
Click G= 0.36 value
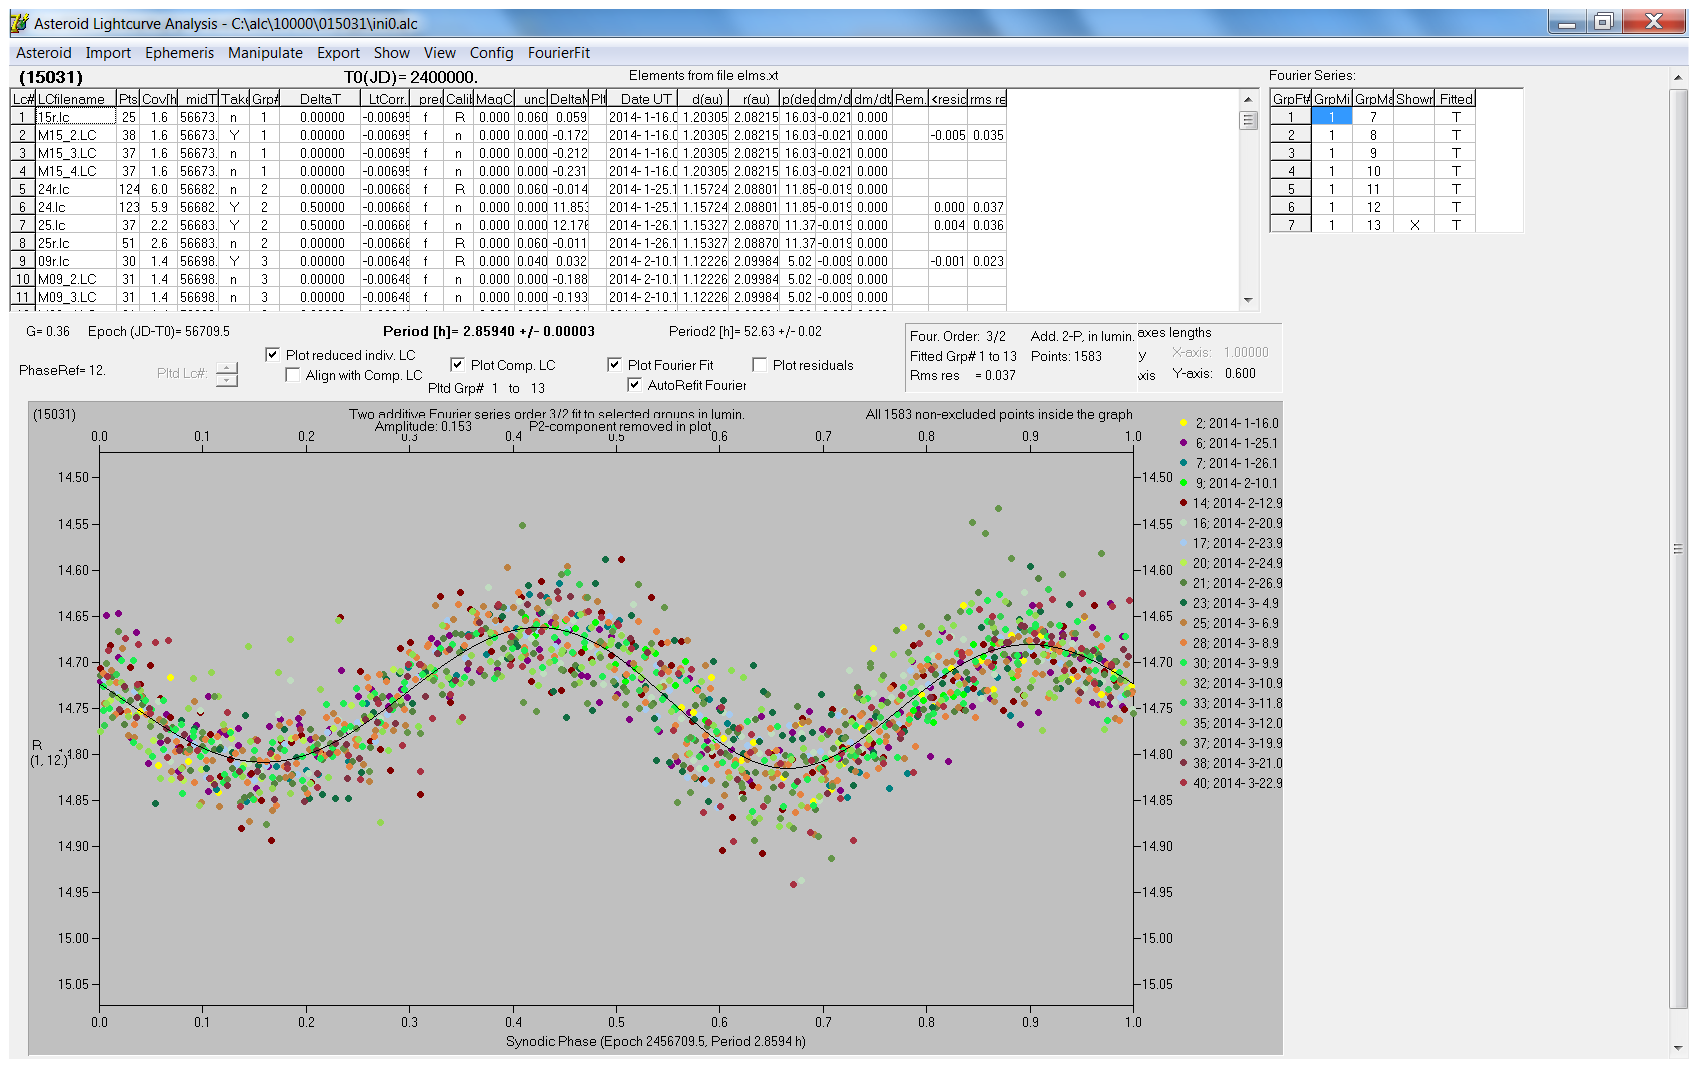click(48, 331)
